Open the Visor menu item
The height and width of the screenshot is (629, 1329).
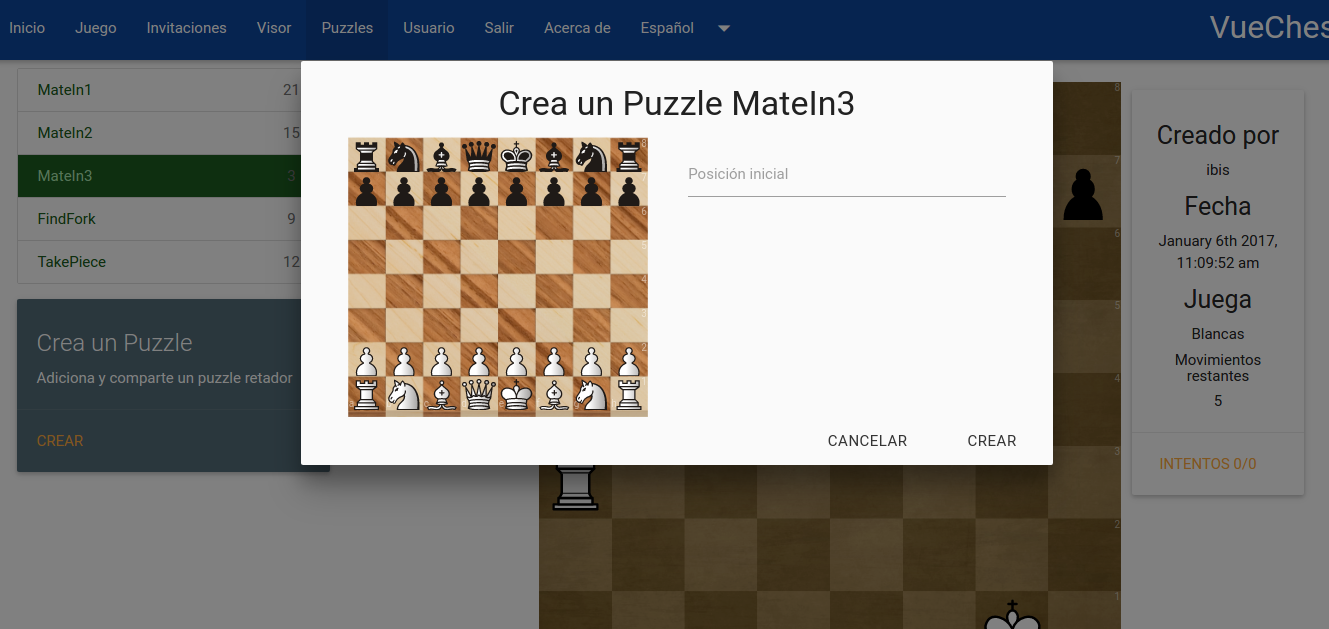click(274, 28)
